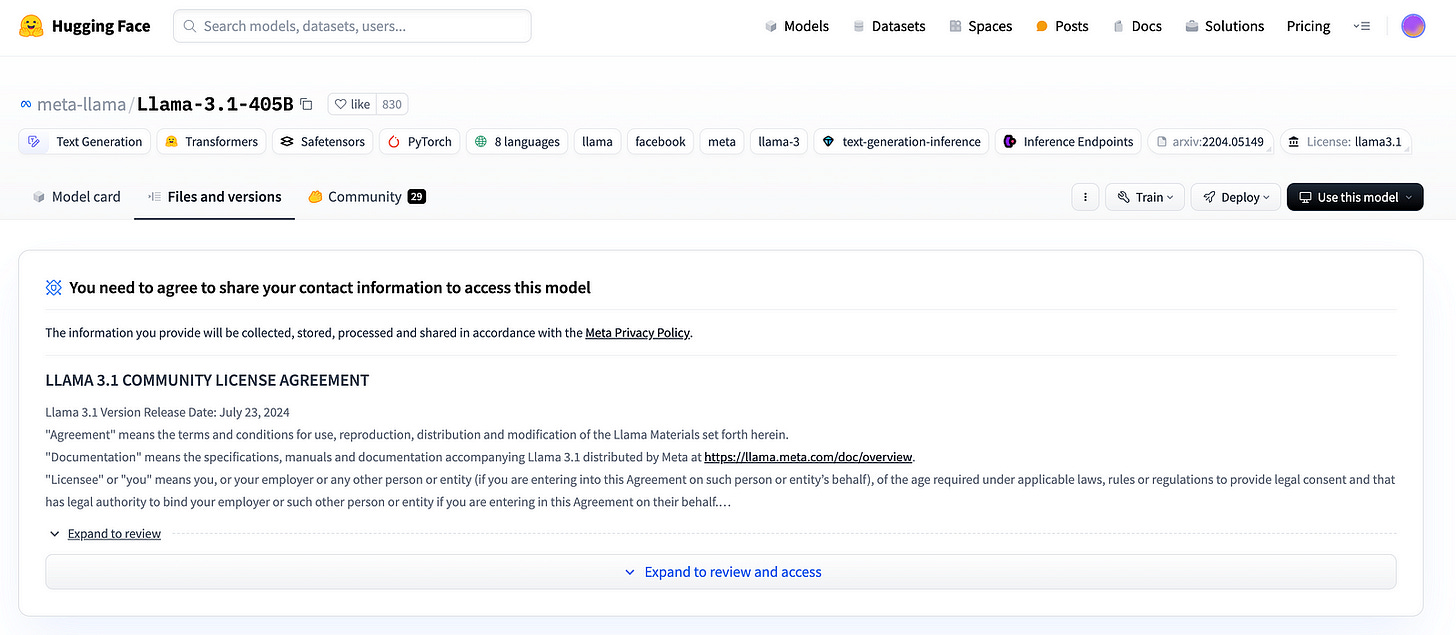Open the Safetensors library tag
1456x635 pixels.
(x=322, y=141)
